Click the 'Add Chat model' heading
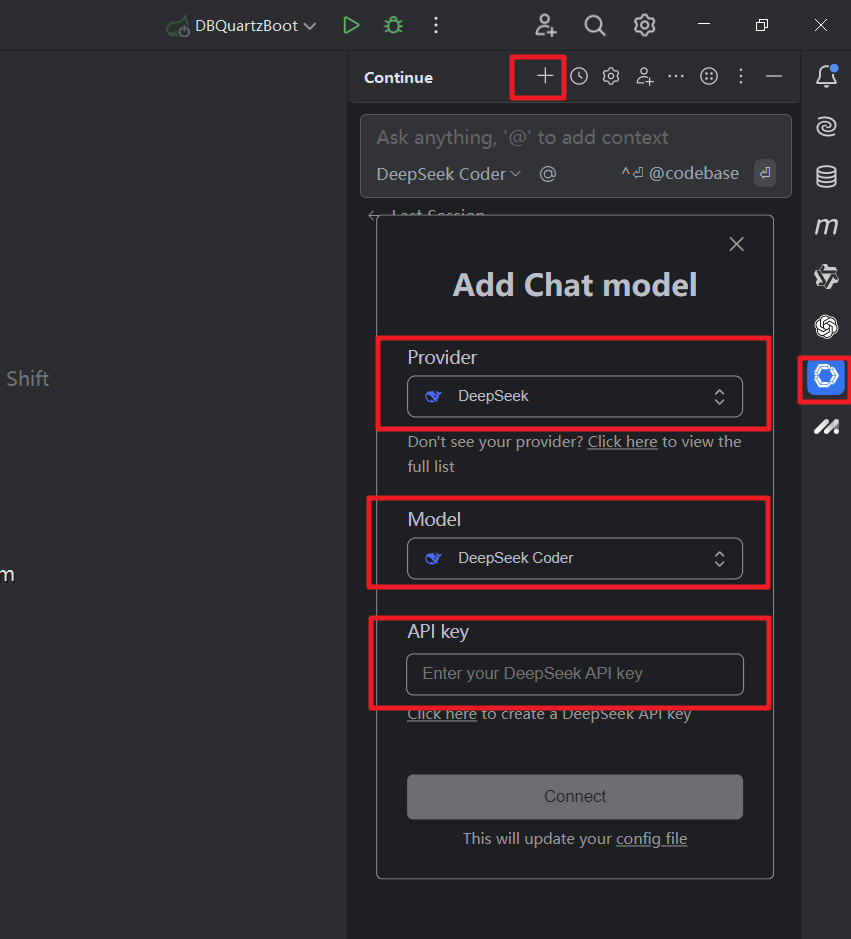851x939 pixels. [575, 285]
